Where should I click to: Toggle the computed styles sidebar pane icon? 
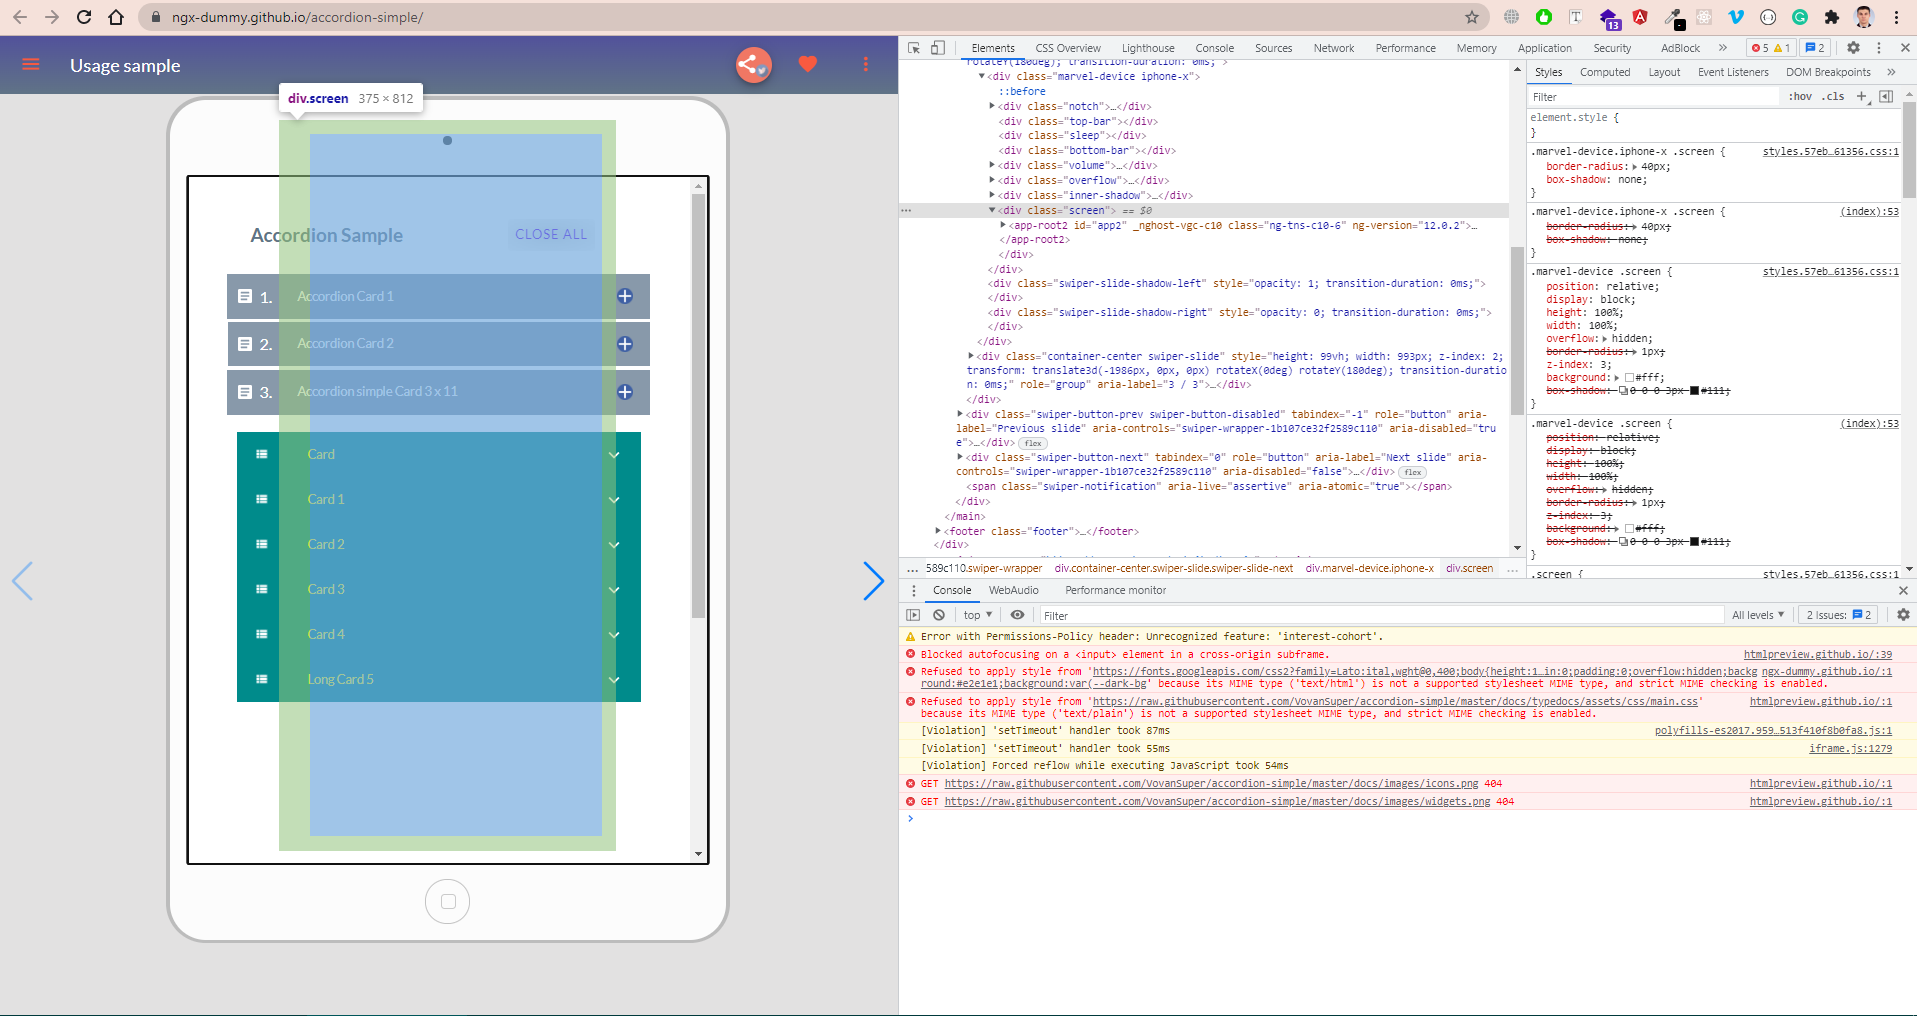click(x=1886, y=97)
